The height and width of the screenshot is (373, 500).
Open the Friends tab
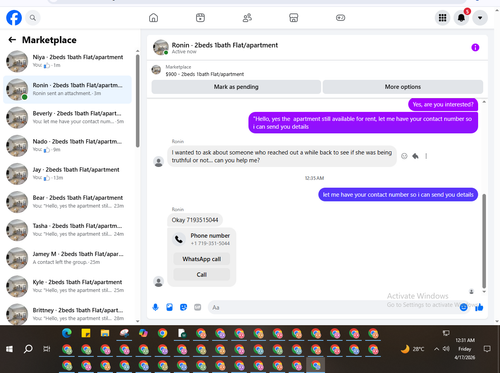(x=247, y=18)
